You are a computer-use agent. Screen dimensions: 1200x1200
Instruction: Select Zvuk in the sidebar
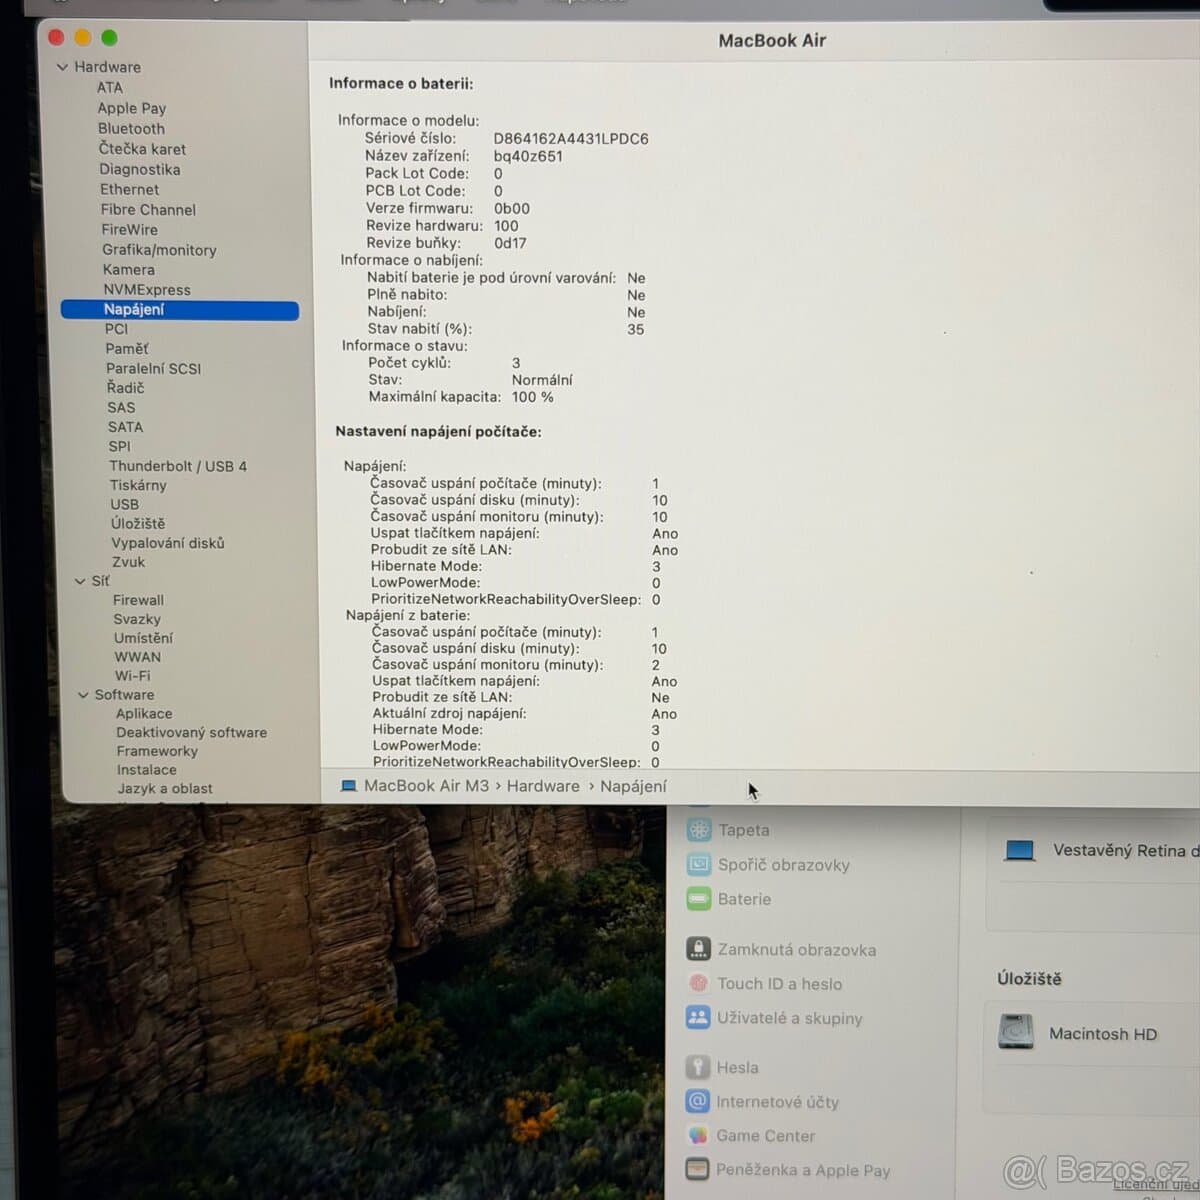point(128,562)
